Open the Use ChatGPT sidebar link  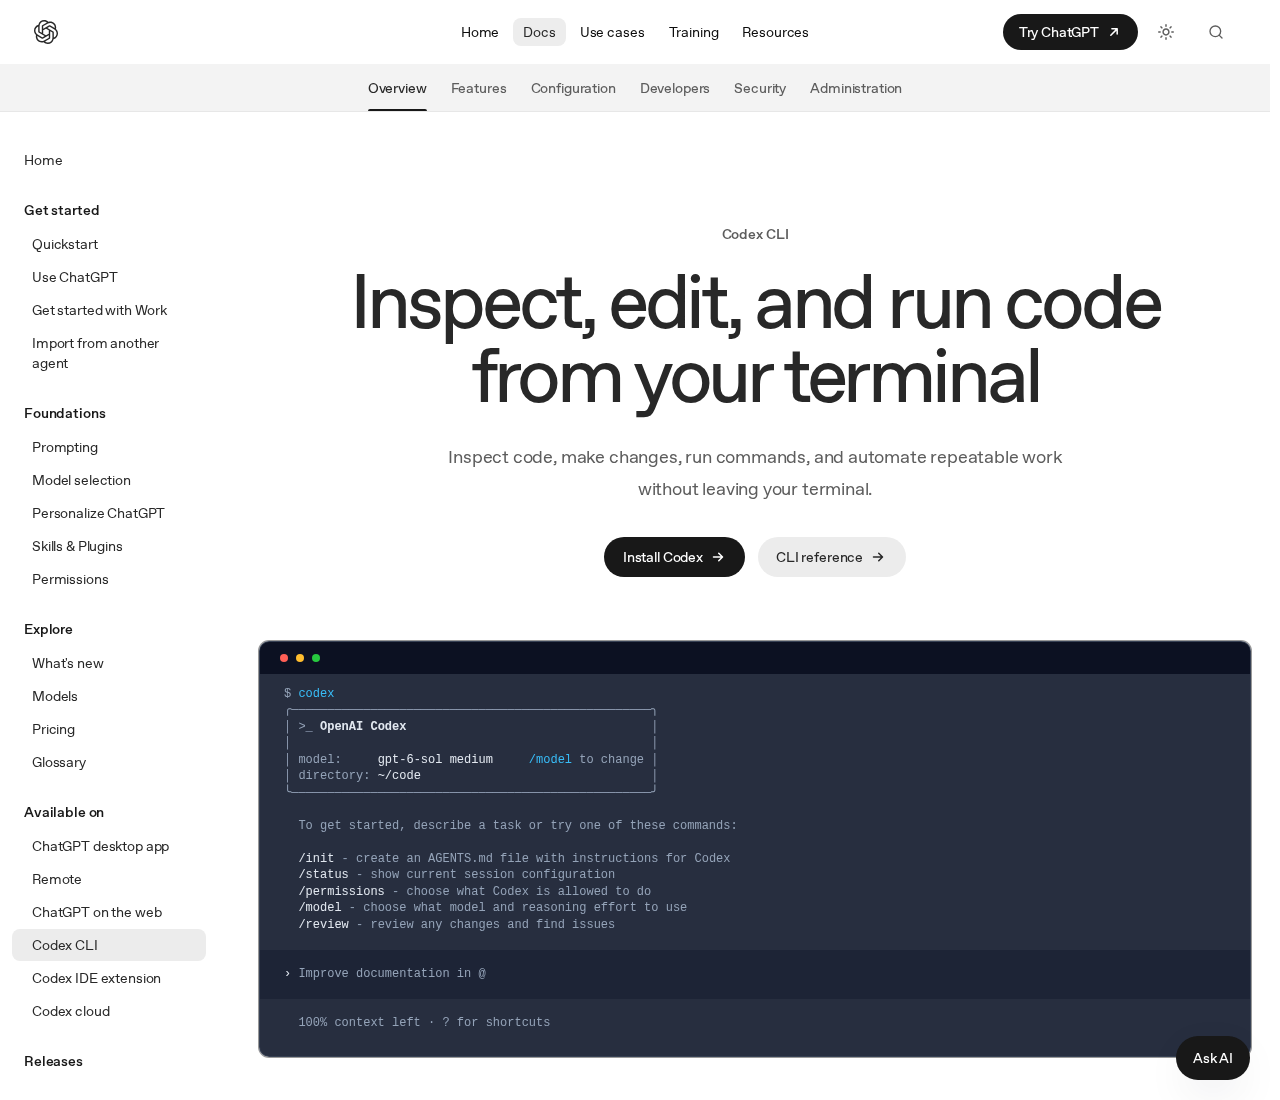pyautogui.click(x=75, y=277)
